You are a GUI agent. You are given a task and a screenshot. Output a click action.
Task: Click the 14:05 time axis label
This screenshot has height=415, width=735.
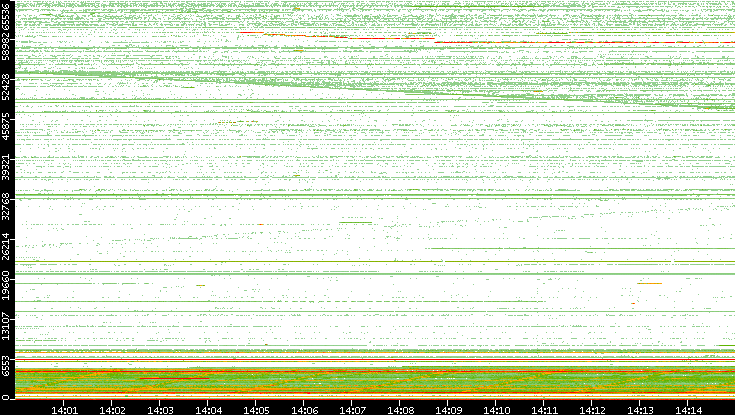[256, 410]
